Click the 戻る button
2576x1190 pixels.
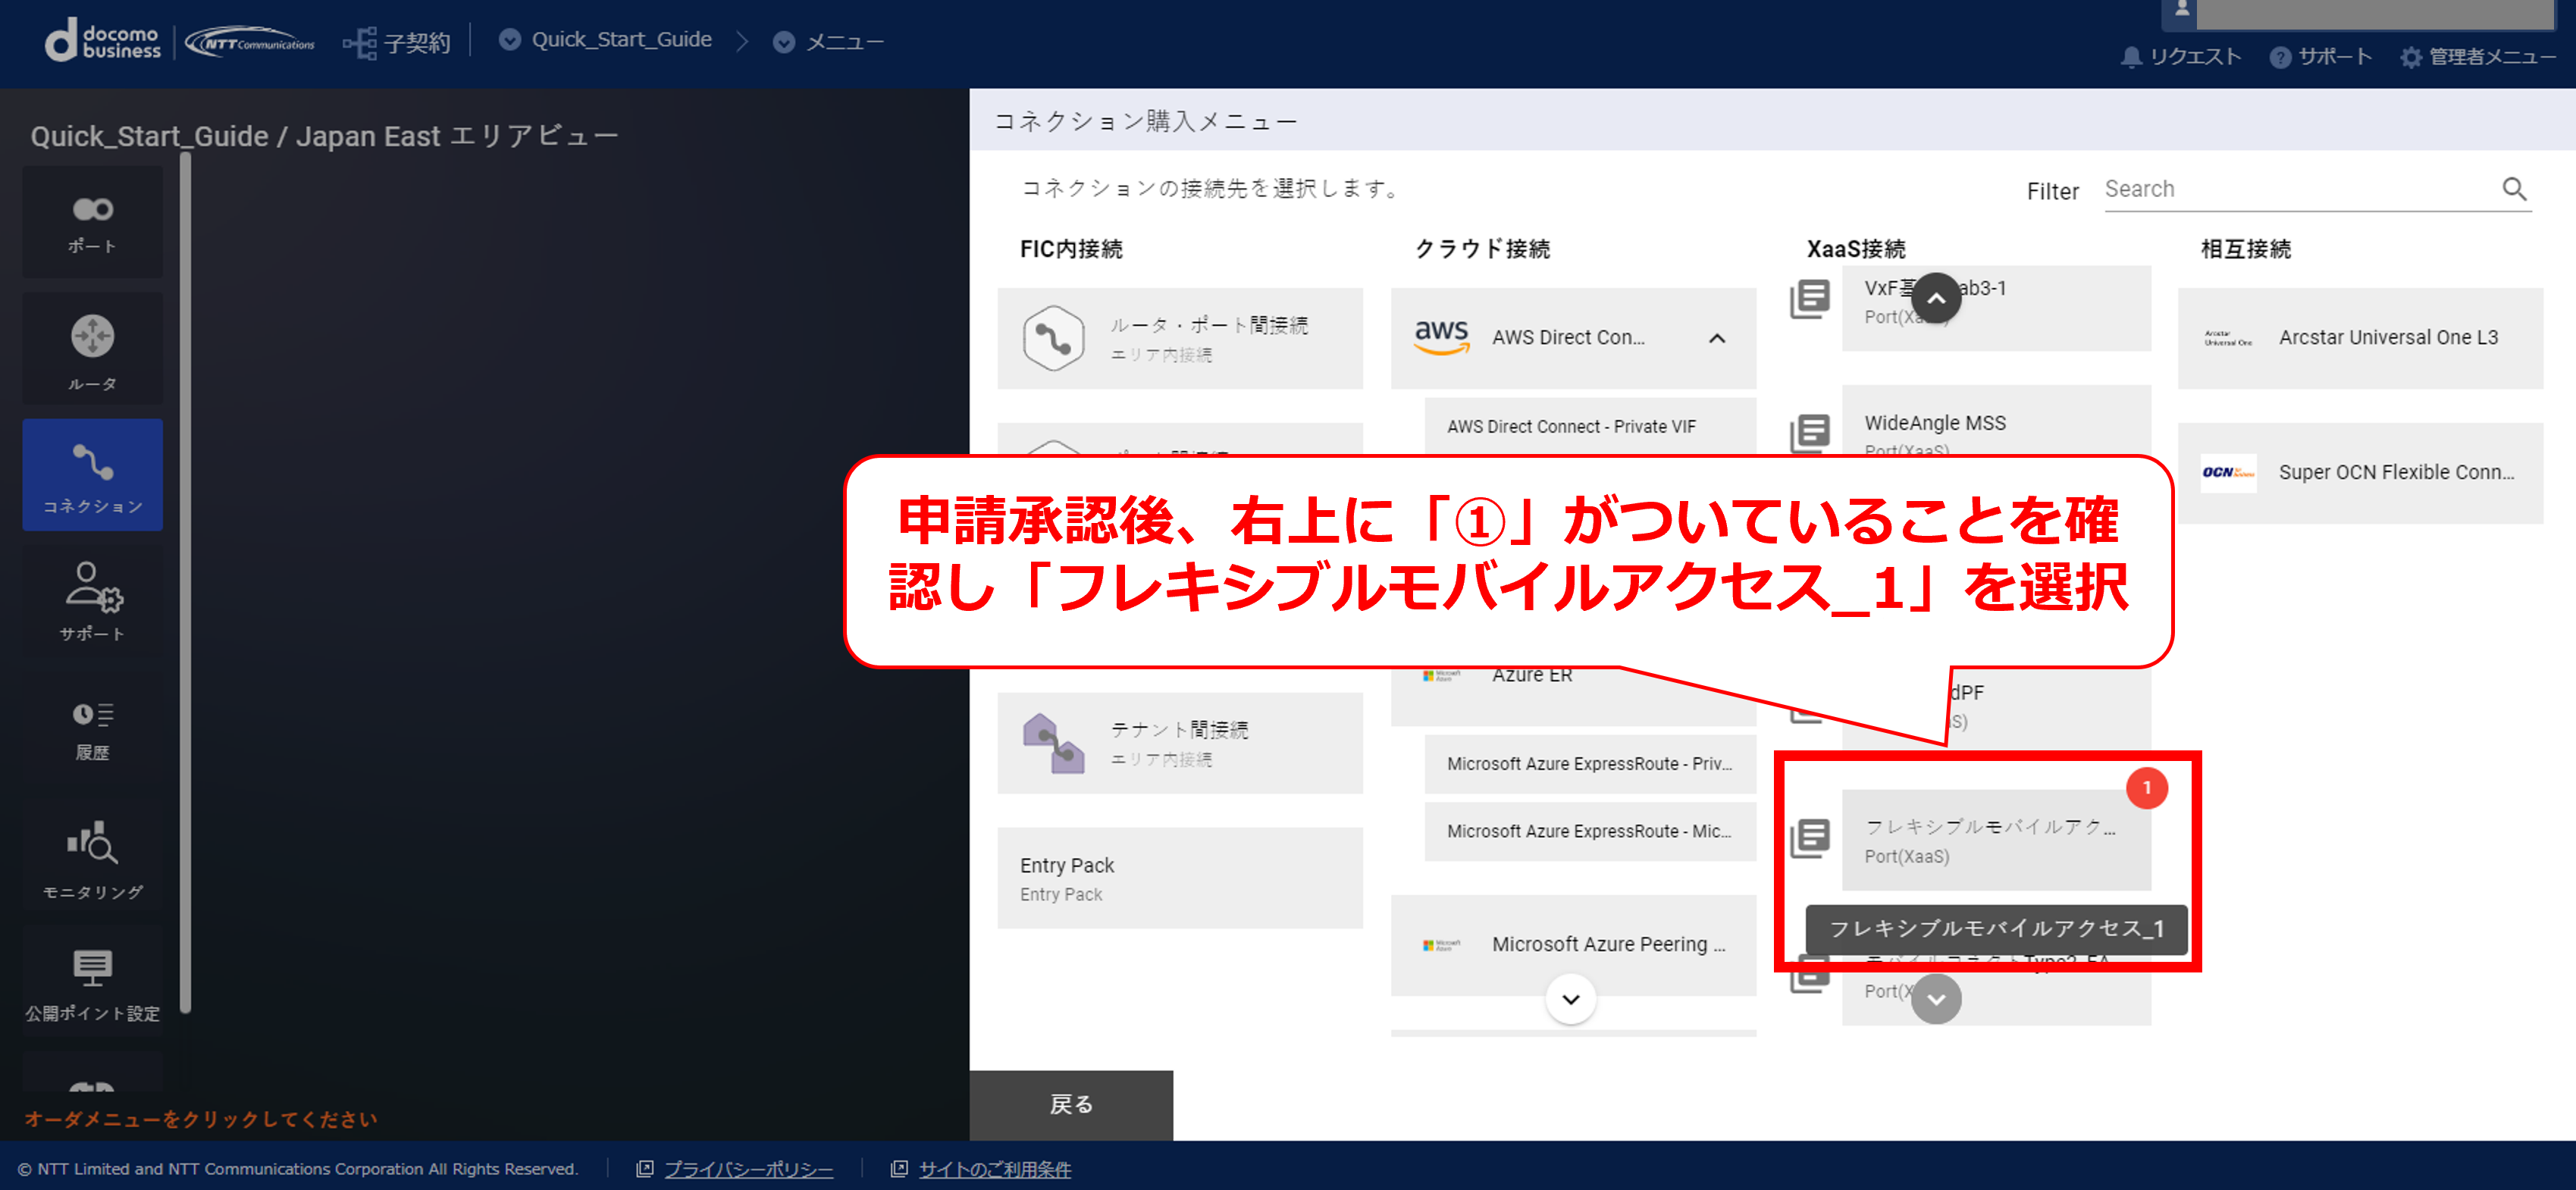tap(1071, 1104)
